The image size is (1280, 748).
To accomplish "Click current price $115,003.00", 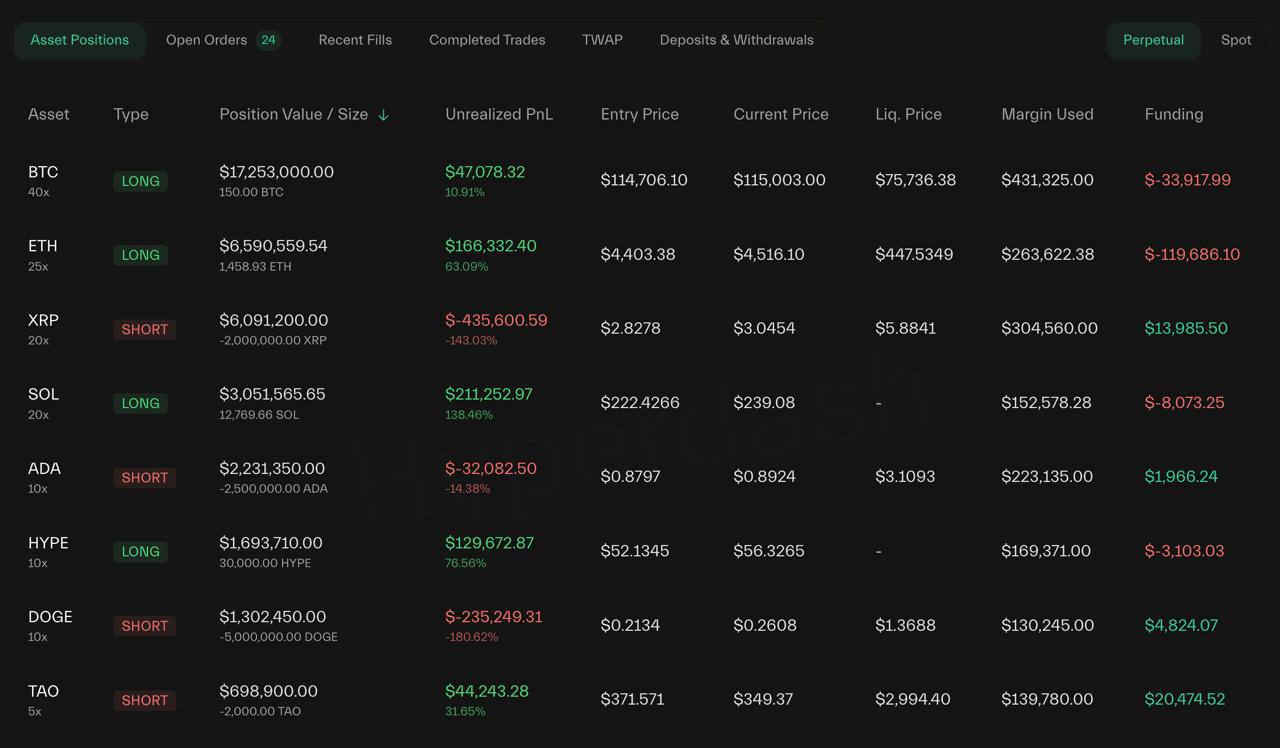I will click(780, 180).
